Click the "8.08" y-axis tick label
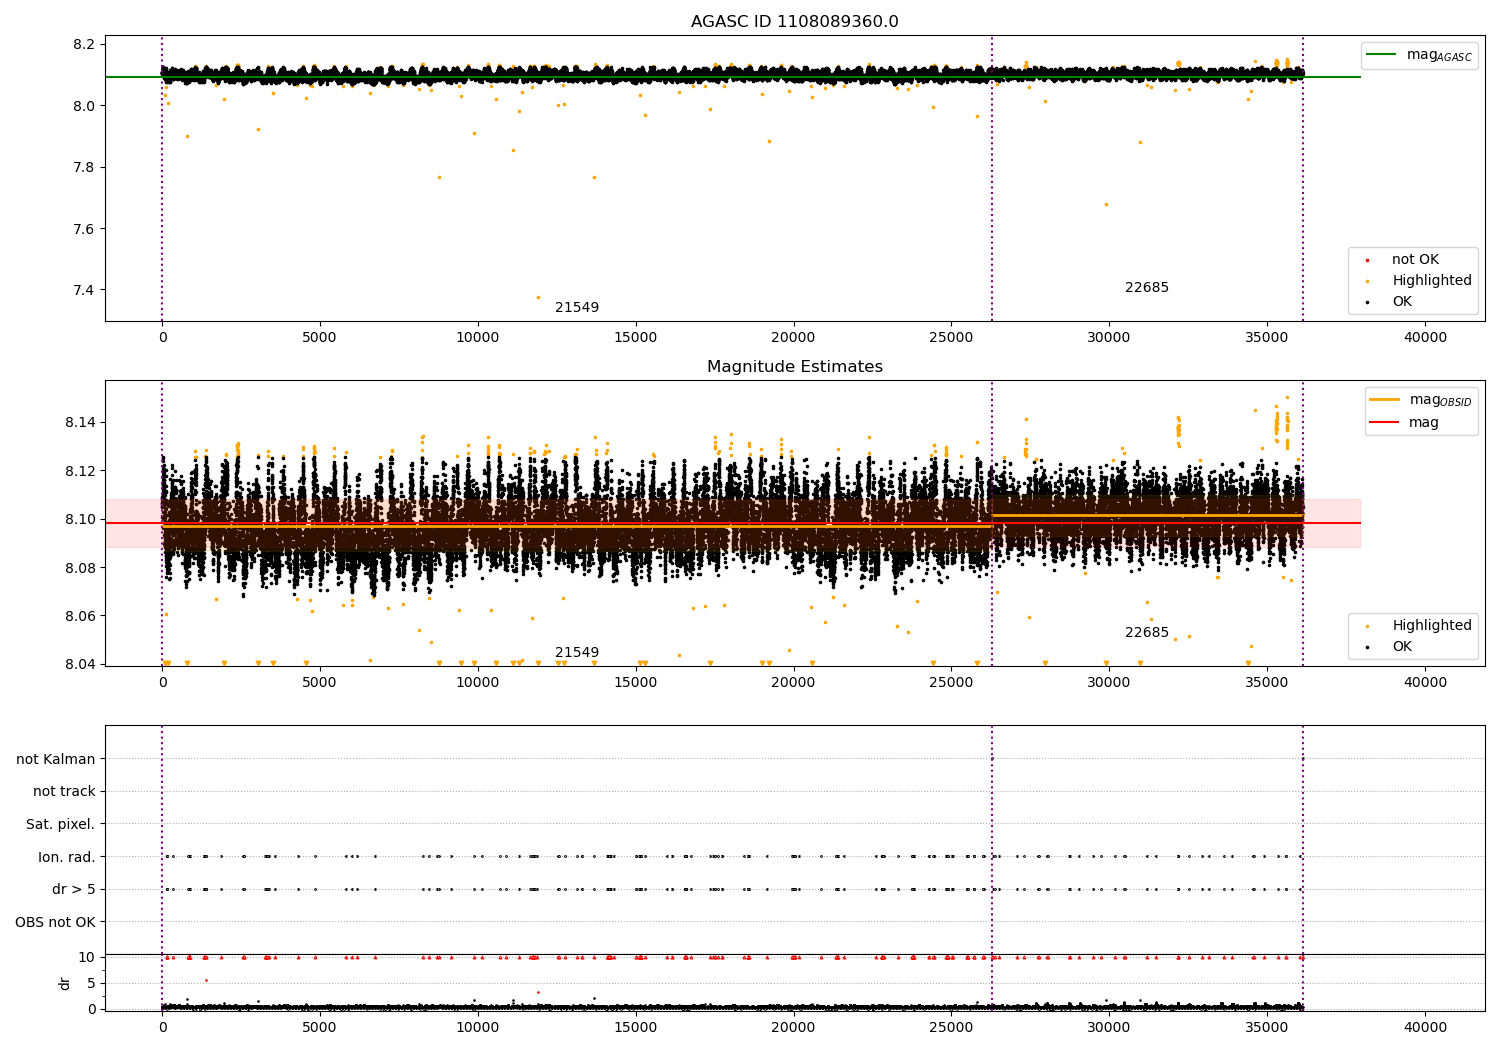 pos(80,568)
